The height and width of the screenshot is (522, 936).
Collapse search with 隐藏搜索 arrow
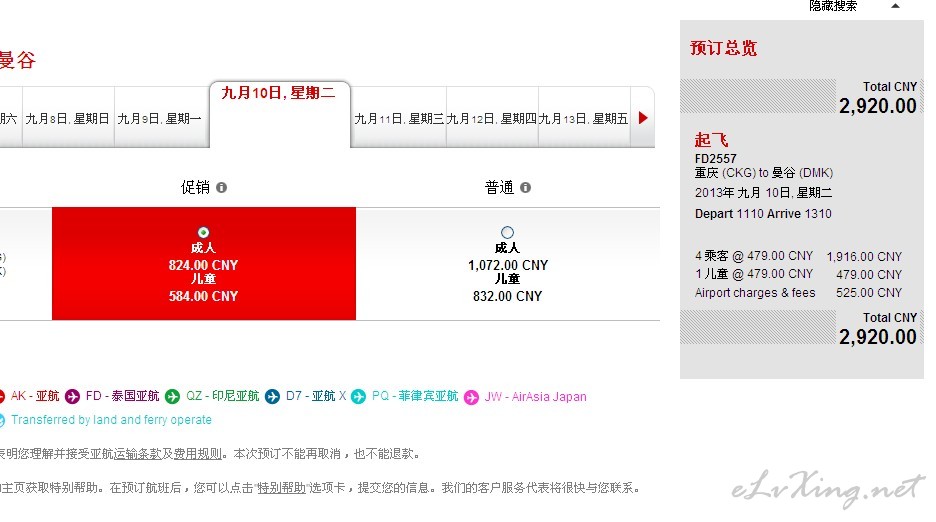pos(895,6)
